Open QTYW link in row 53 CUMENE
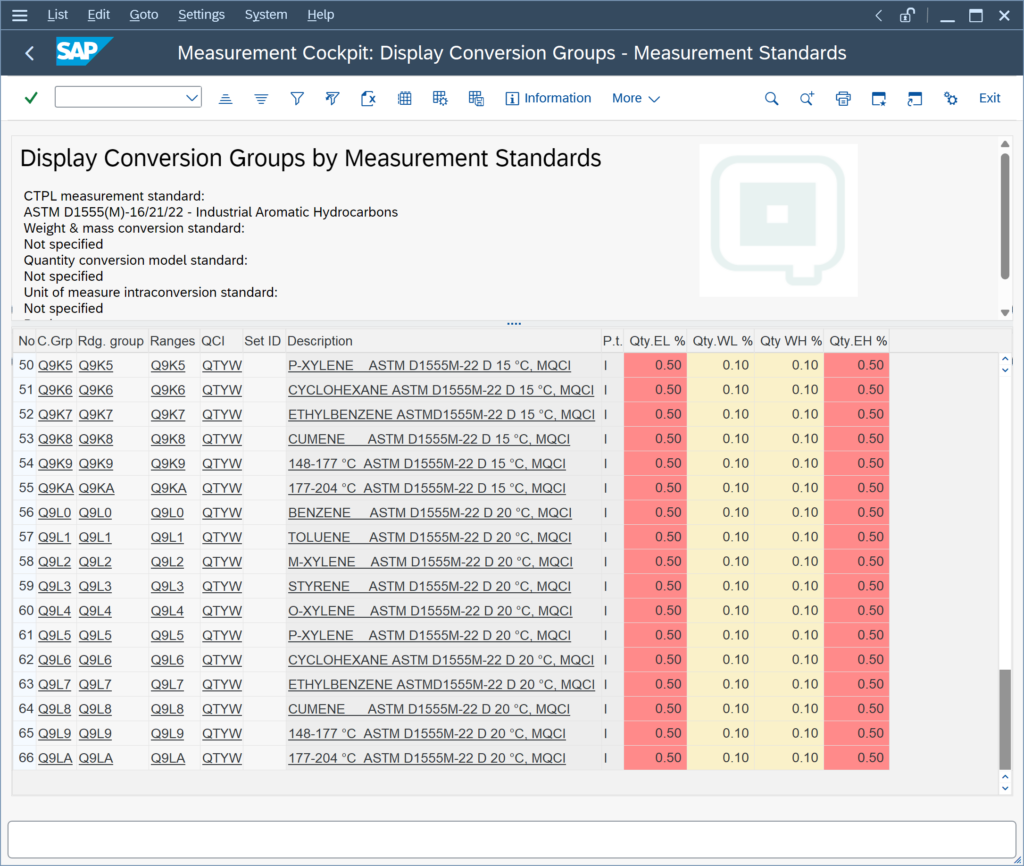Image resolution: width=1024 pixels, height=866 pixels. click(x=221, y=440)
